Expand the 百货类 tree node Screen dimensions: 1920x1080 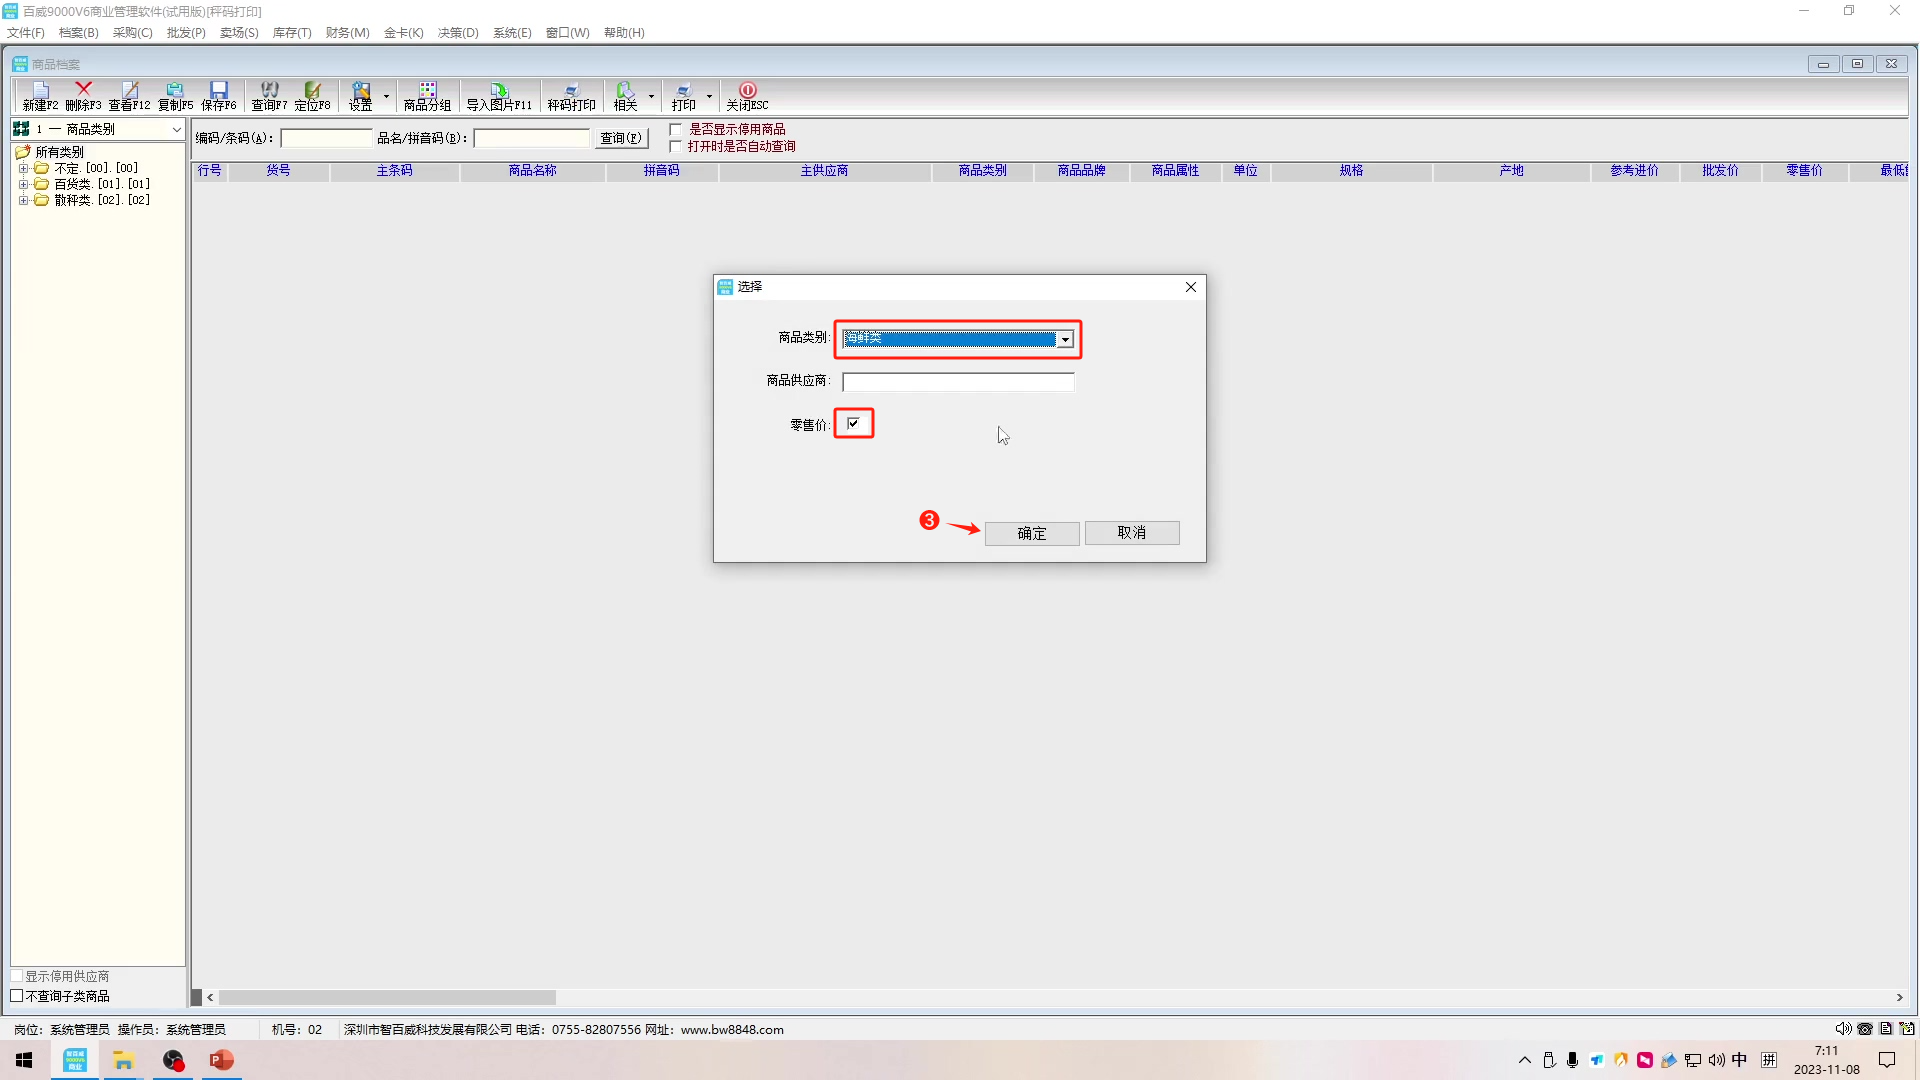(23, 184)
